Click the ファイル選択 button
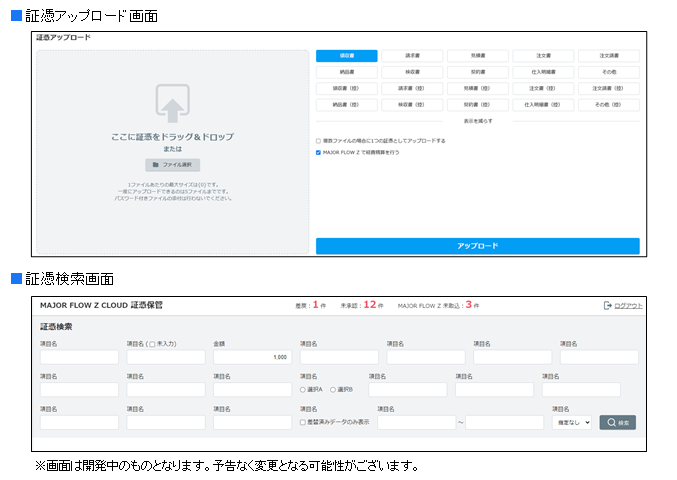The width and height of the screenshot is (677, 480). point(172,165)
